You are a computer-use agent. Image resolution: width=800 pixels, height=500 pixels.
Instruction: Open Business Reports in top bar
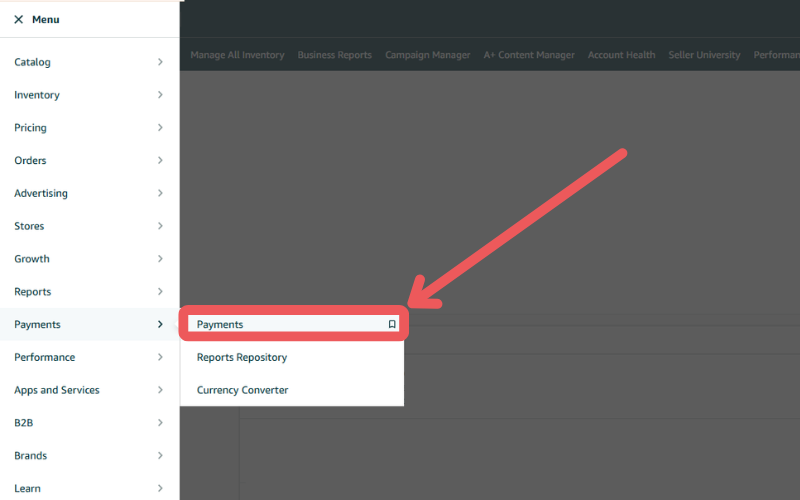coord(335,55)
